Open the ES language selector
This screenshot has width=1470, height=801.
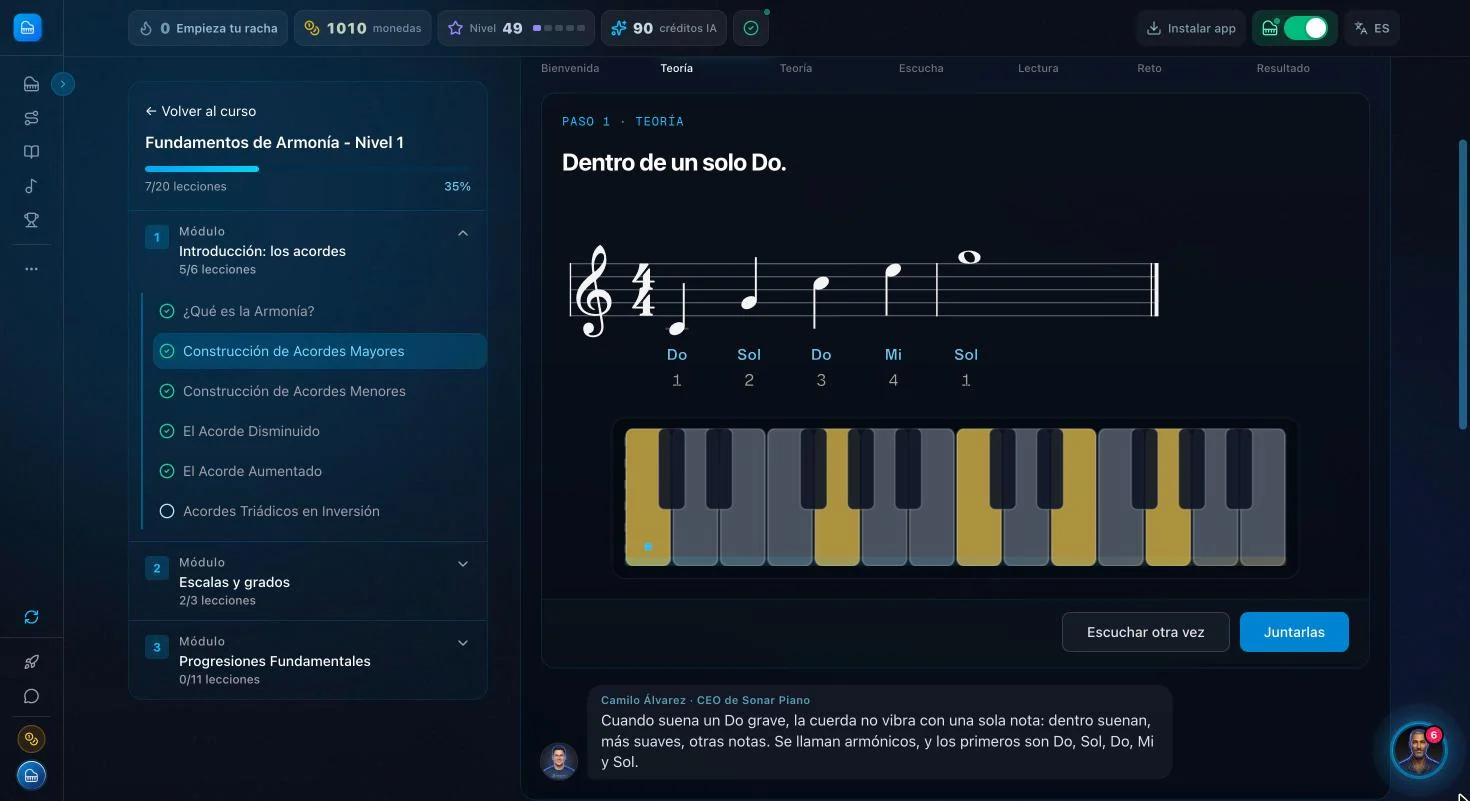[x=1371, y=28]
